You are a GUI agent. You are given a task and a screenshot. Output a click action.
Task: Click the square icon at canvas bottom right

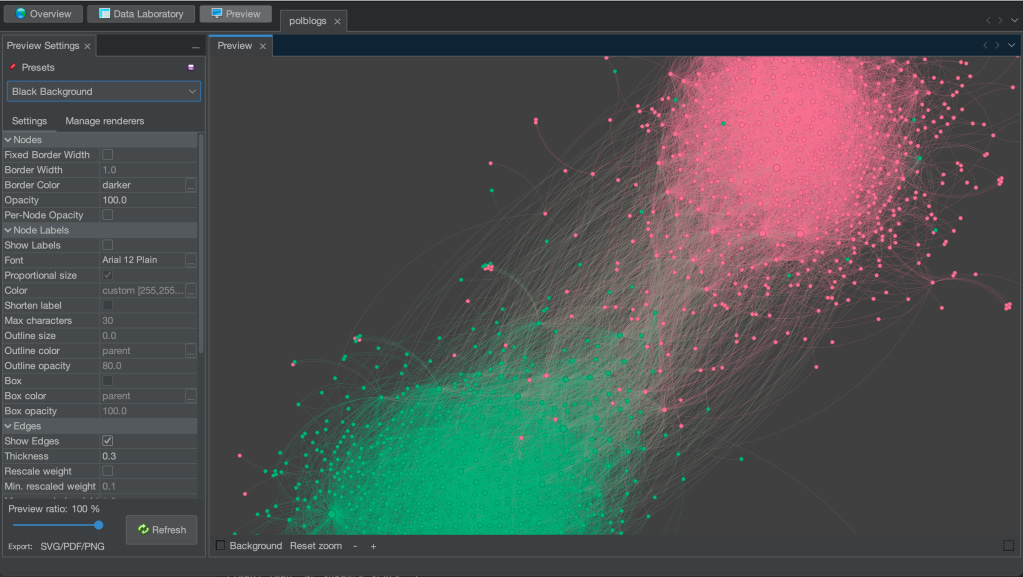[x=1009, y=545]
